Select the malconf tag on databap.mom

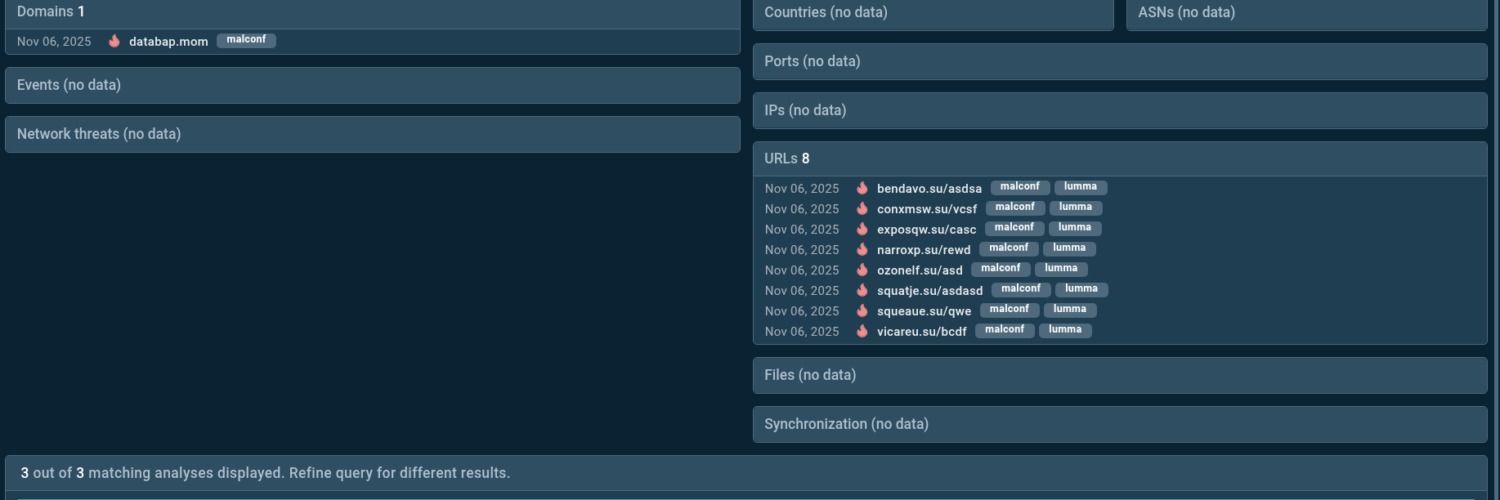246,40
